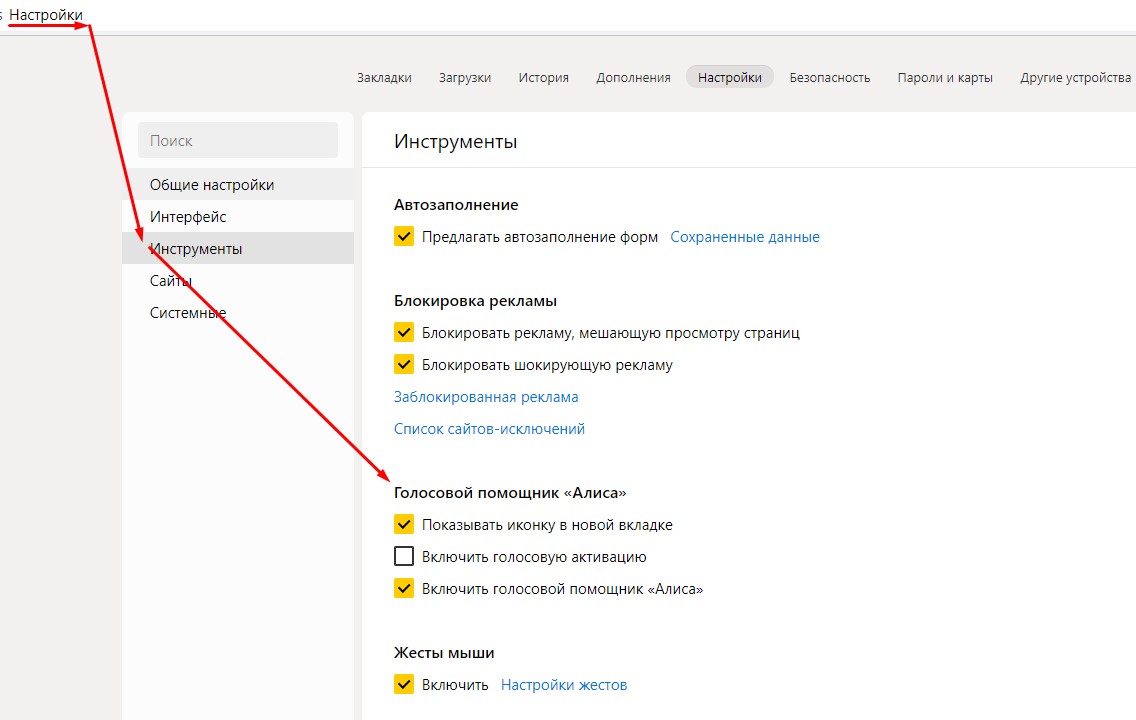This screenshot has height=720, width=1136.
Task: Open Список сайтов-исключений link
Action: 489,429
